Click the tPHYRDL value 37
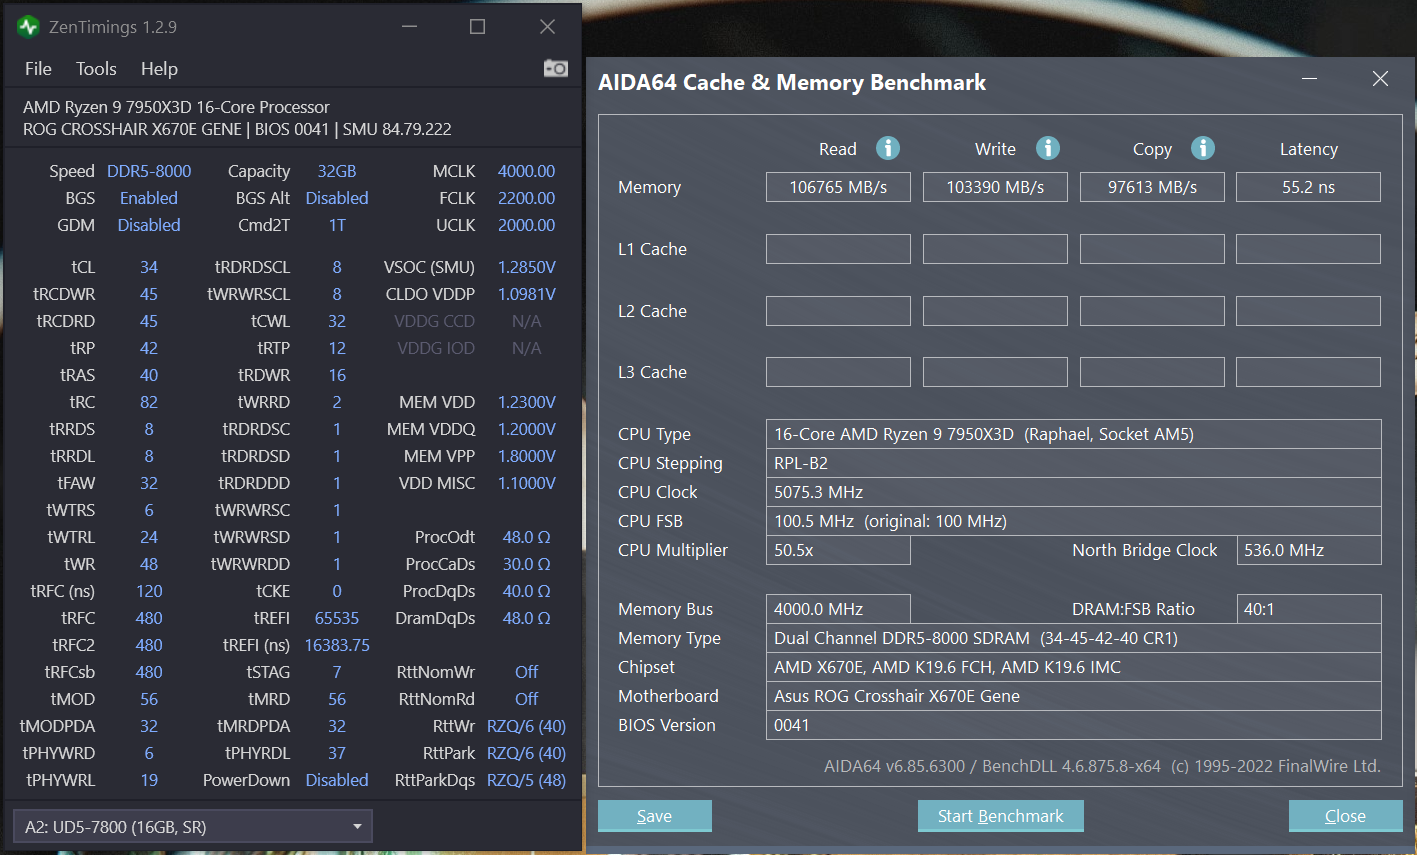The image size is (1417, 855). pyautogui.click(x=337, y=753)
